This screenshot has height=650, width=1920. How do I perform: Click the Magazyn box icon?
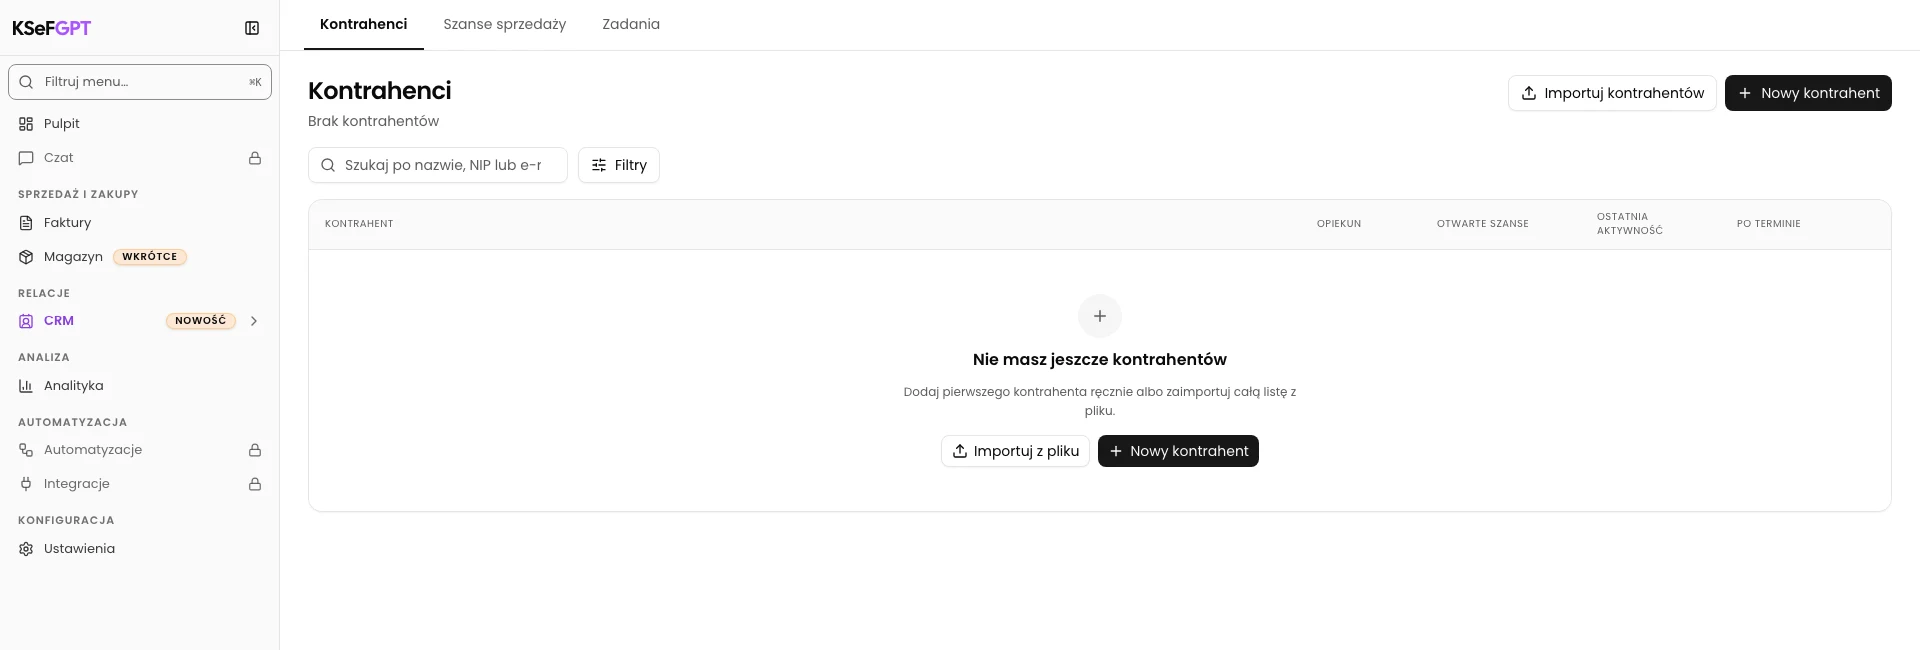coord(26,257)
